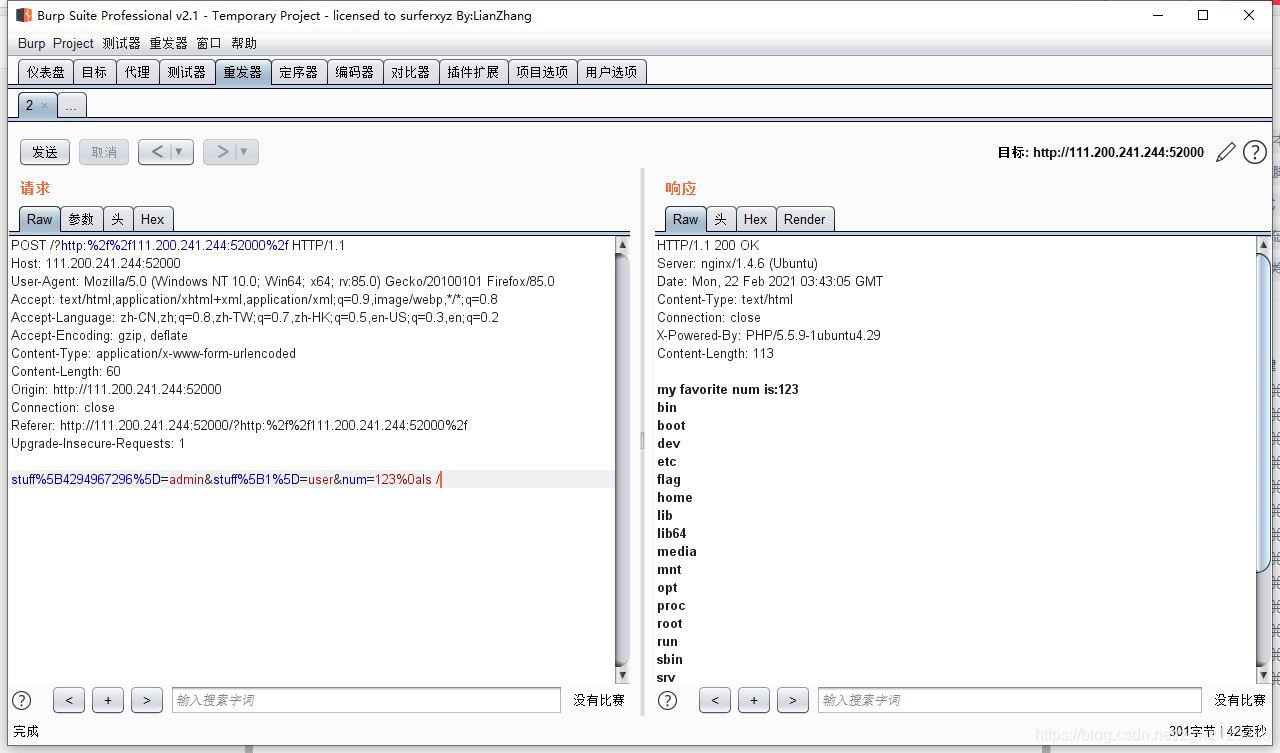
Task: Open the 测试器 menu in menu bar
Action: point(121,43)
